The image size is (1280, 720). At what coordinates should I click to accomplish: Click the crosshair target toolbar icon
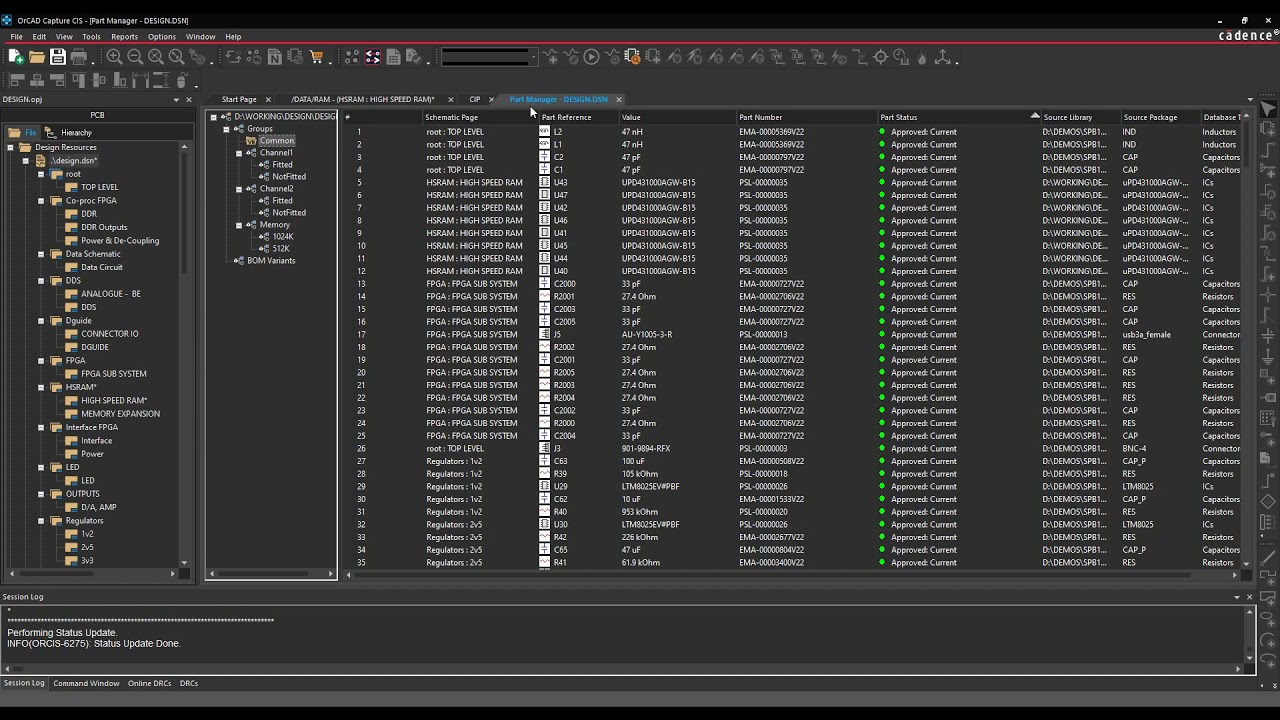[881, 57]
